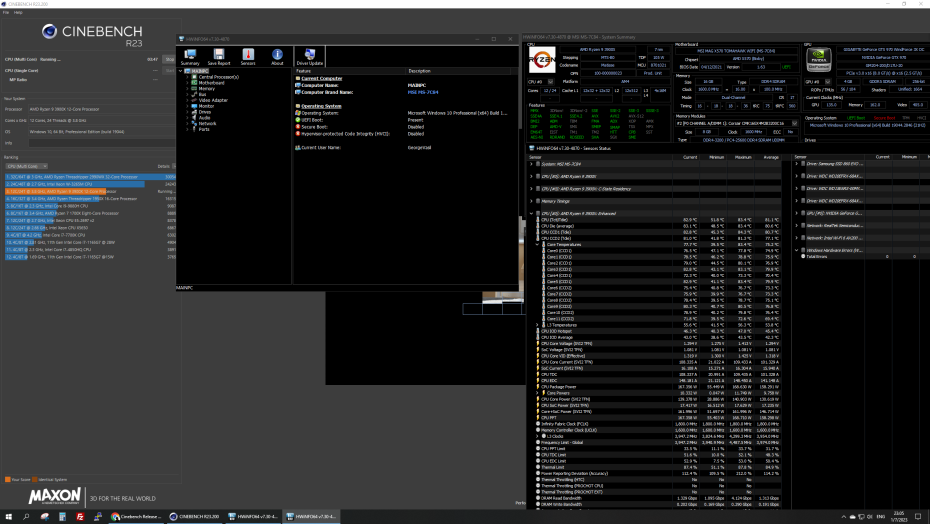
Task: Select the Ryzen 7 1700X ranking entry
Action: (x=90, y=213)
